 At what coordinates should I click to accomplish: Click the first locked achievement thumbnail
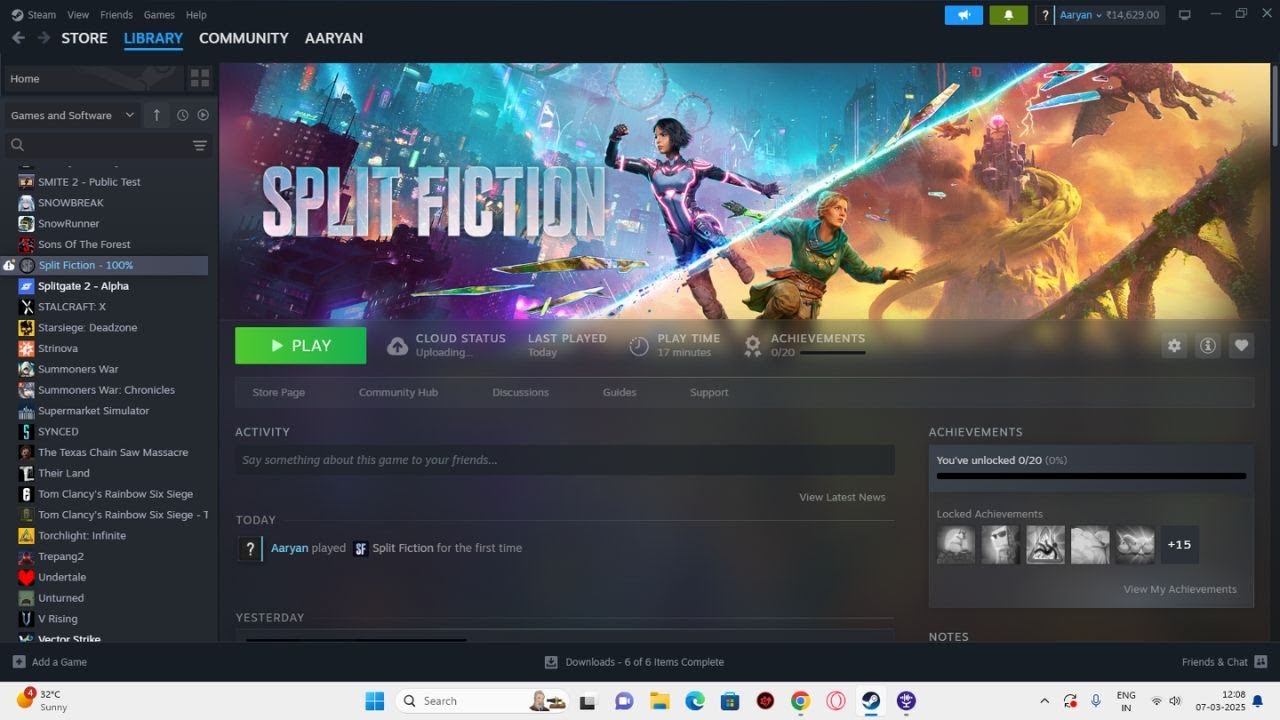coord(956,545)
